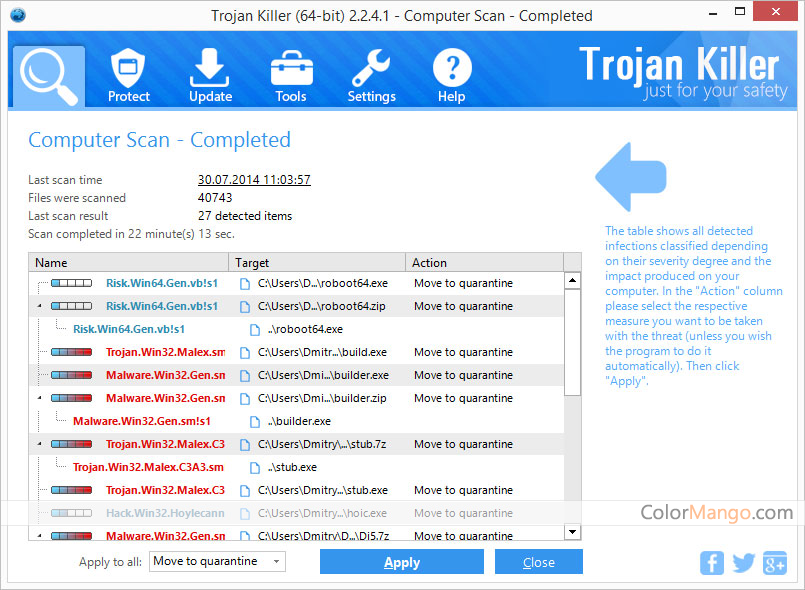Collapse the roboot64.zip threat tree node
This screenshot has height=590, width=805.
click(x=40, y=306)
